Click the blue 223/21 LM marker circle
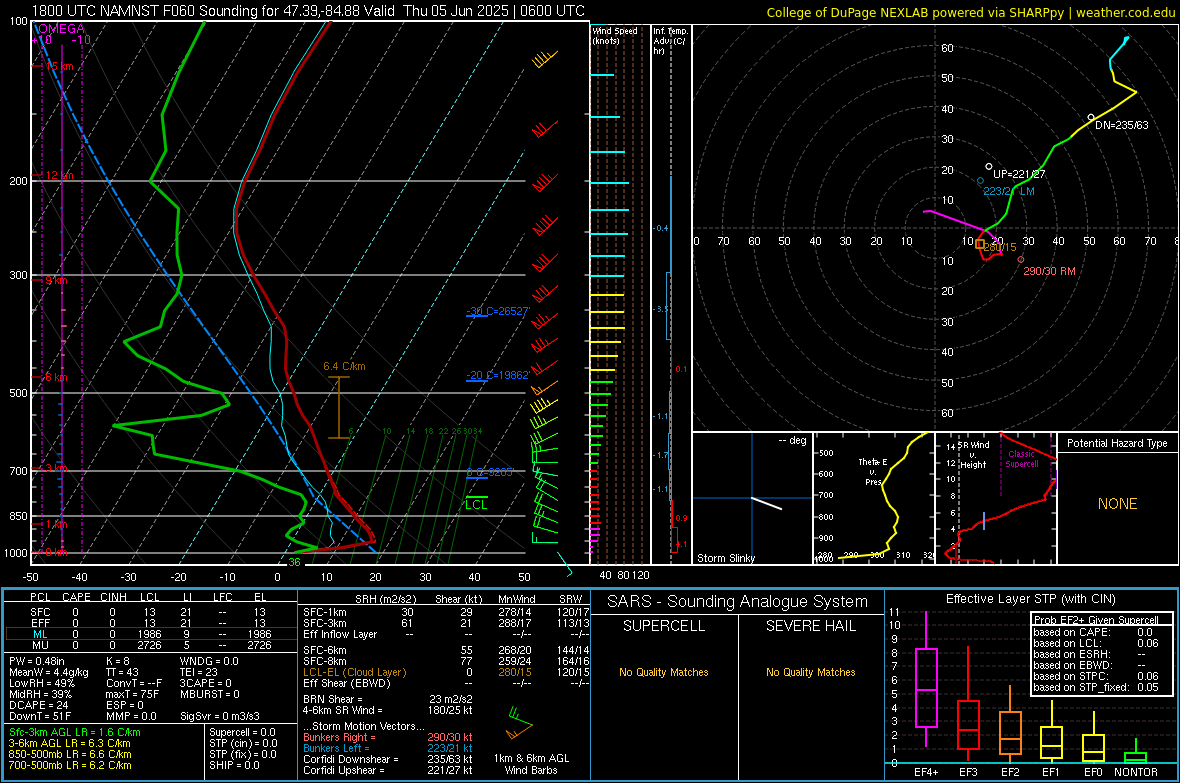 (981, 181)
